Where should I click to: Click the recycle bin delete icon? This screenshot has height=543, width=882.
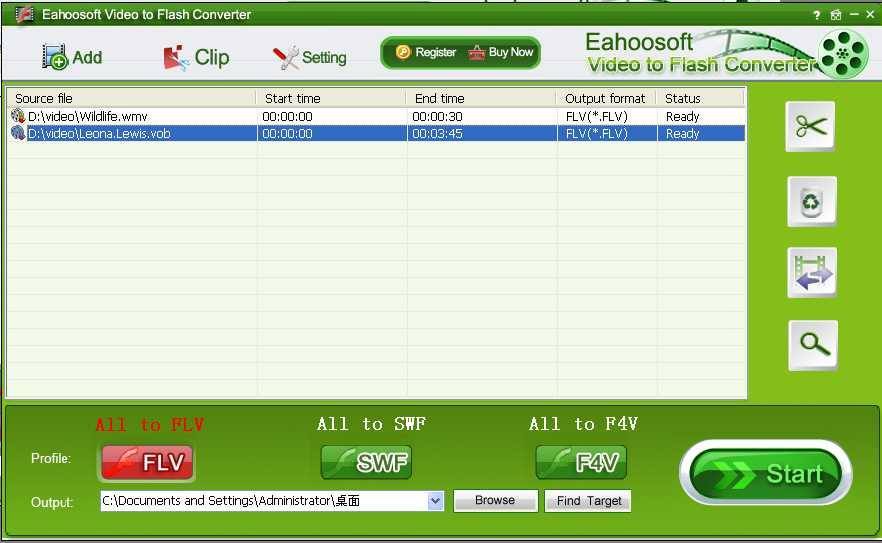[811, 202]
